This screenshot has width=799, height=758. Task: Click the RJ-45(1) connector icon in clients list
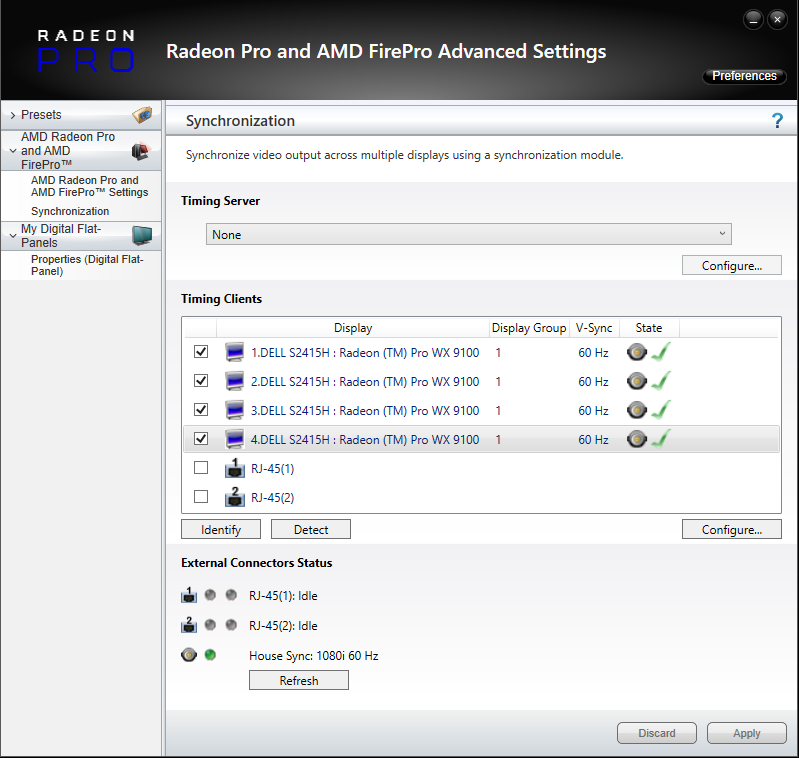click(x=235, y=468)
